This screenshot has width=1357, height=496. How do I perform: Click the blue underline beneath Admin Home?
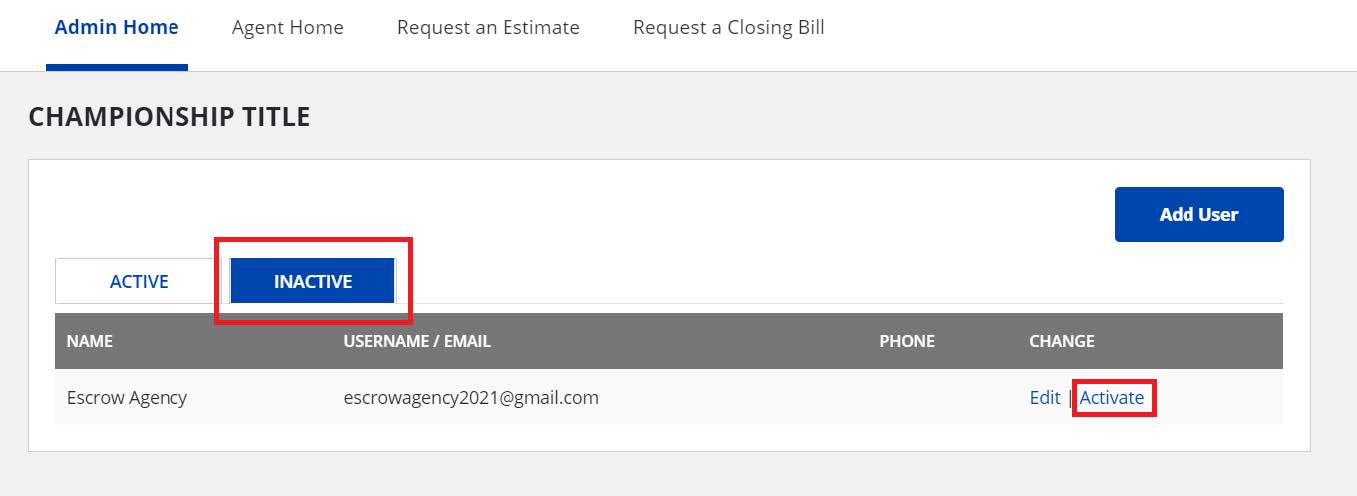[116, 68]
